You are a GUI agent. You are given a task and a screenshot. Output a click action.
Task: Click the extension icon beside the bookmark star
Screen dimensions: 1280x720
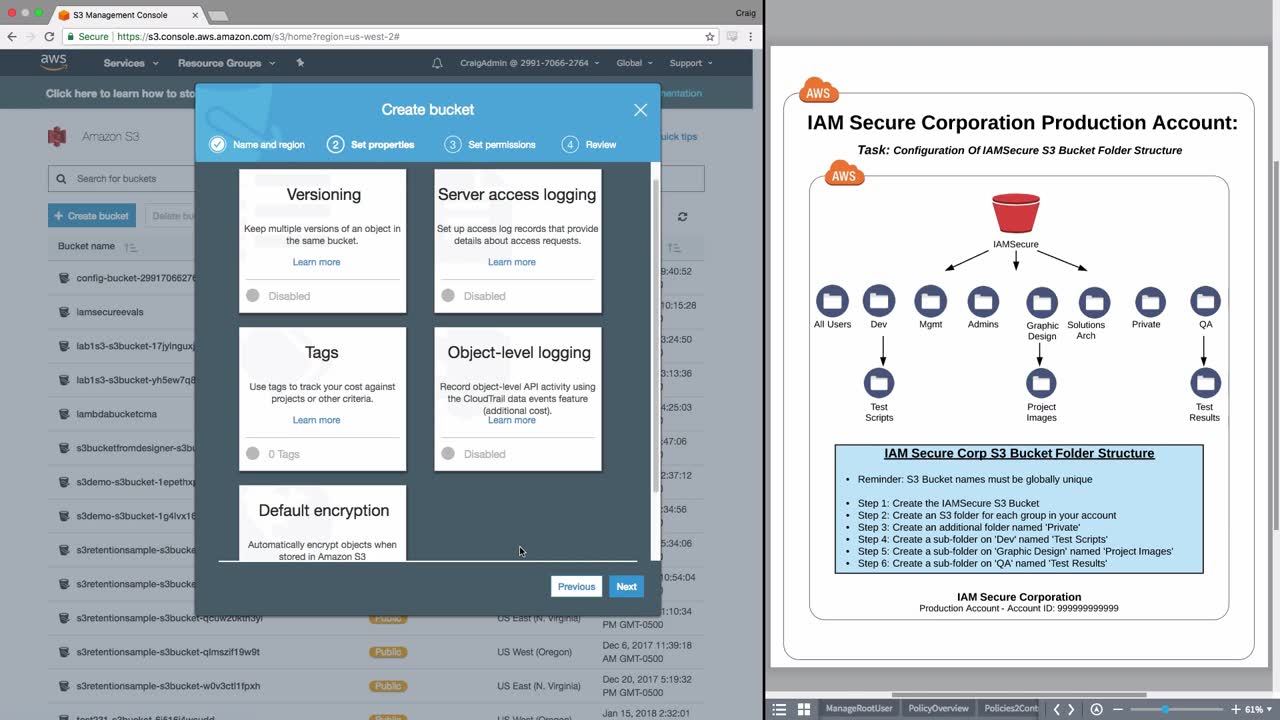[x=732, y=36]
